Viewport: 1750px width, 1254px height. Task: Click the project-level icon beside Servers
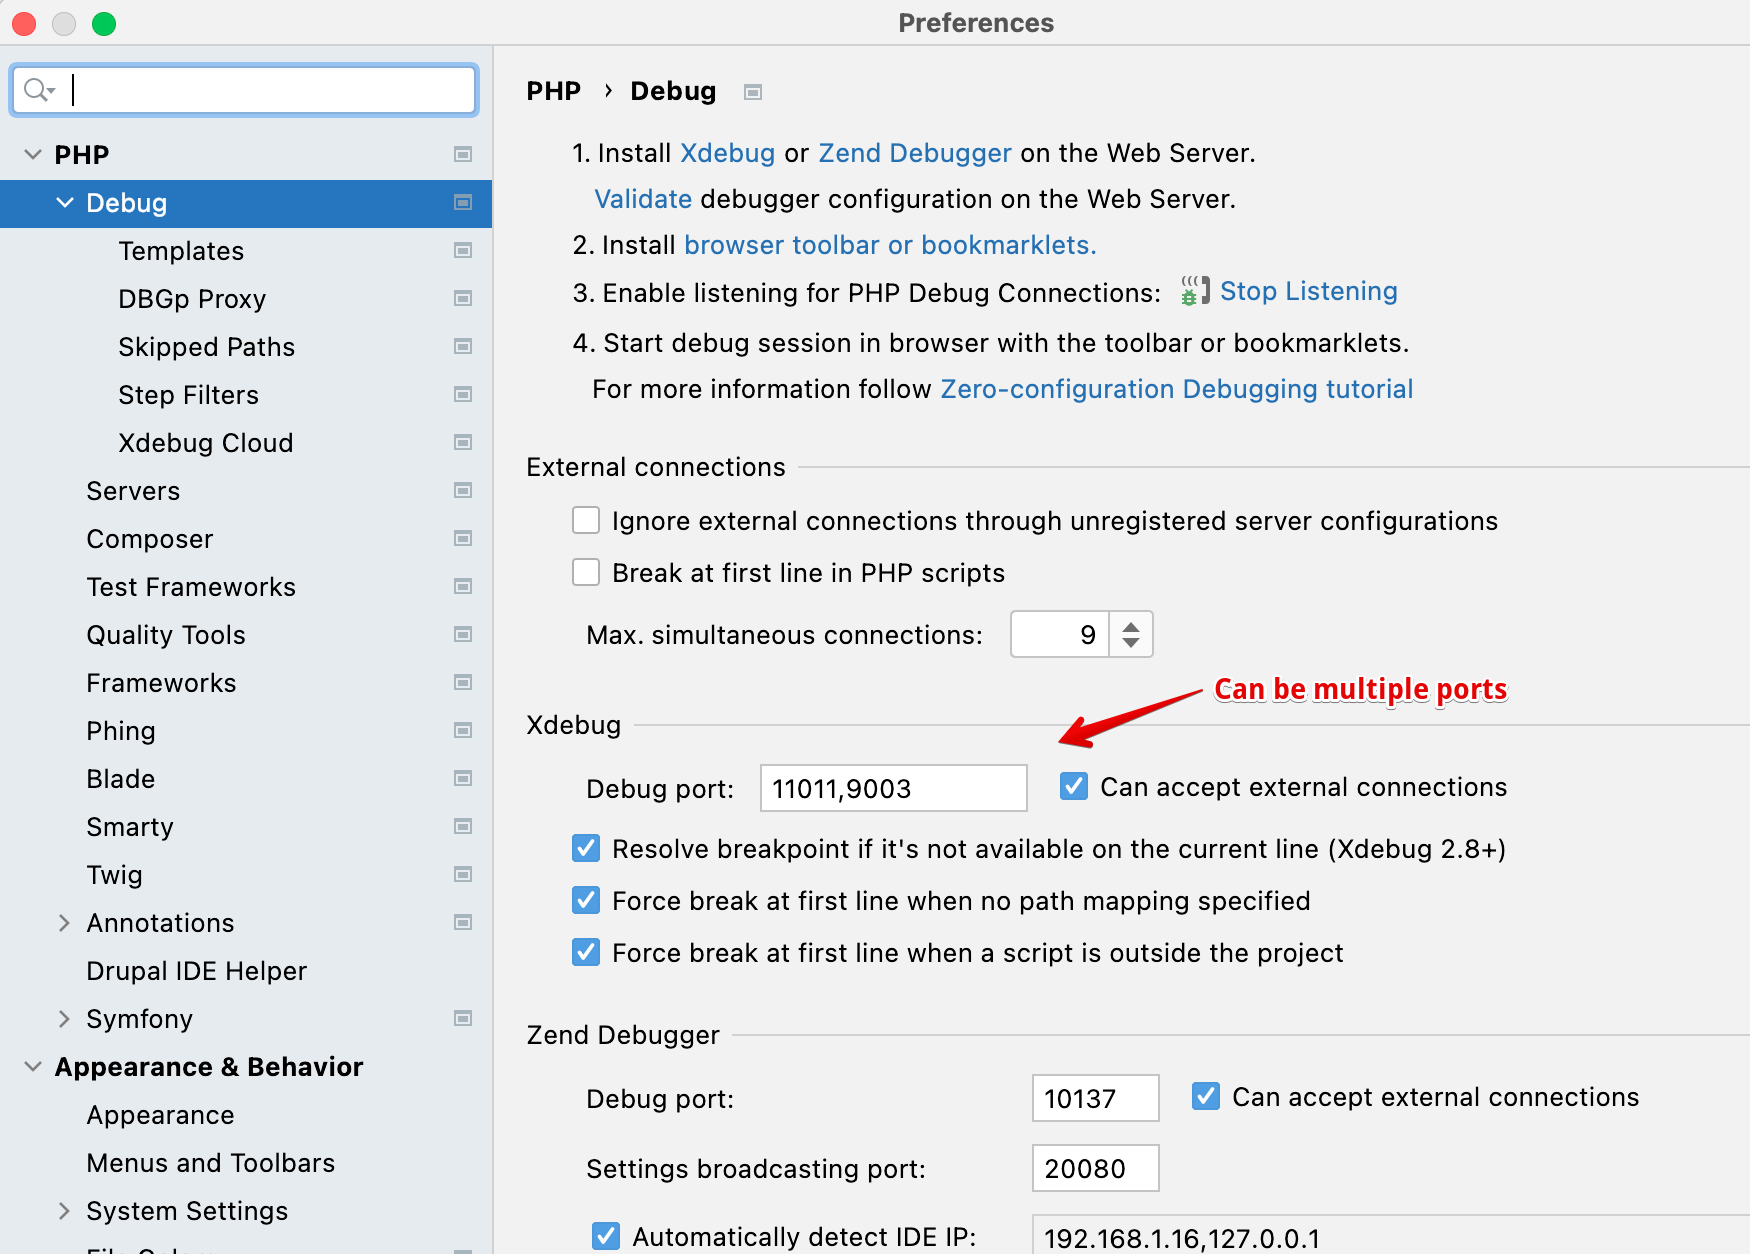pyautogui.click(x=463, y=490)
